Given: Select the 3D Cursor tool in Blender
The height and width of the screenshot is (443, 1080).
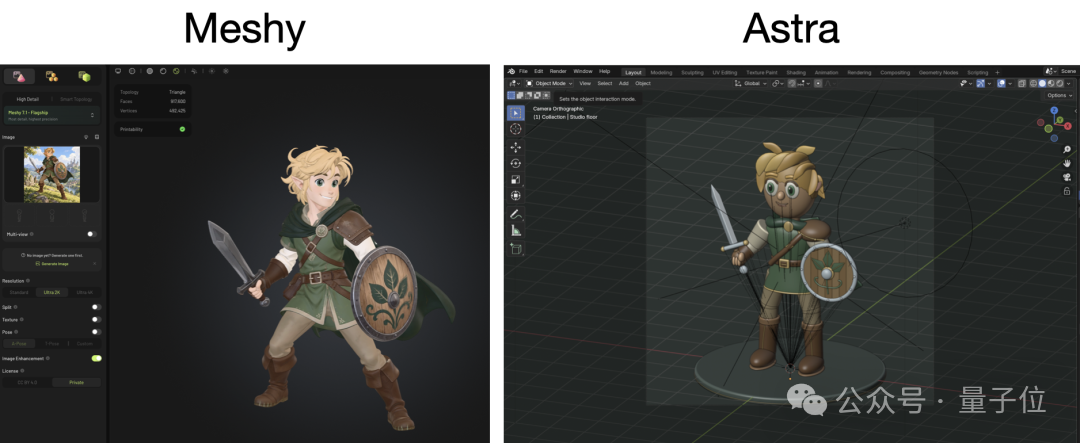Looking at the screenshot, I should click(515, 129).
